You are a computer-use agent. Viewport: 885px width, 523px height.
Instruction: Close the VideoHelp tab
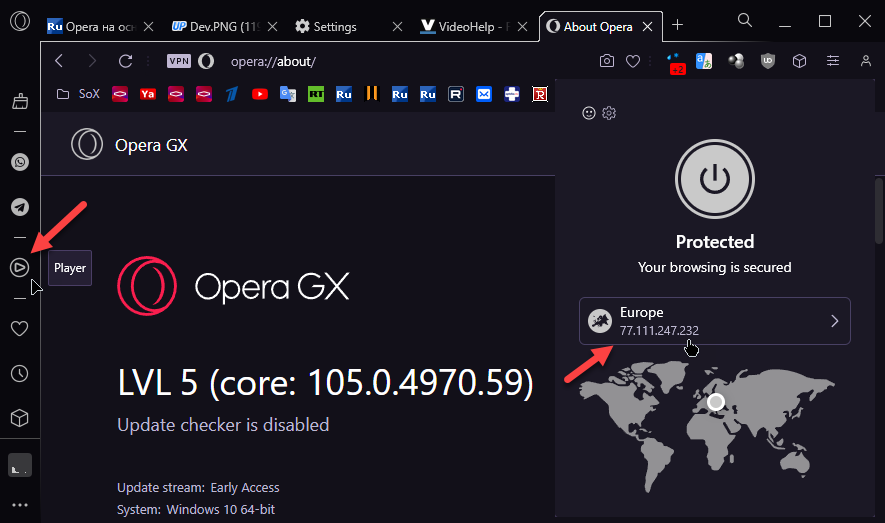523,27
